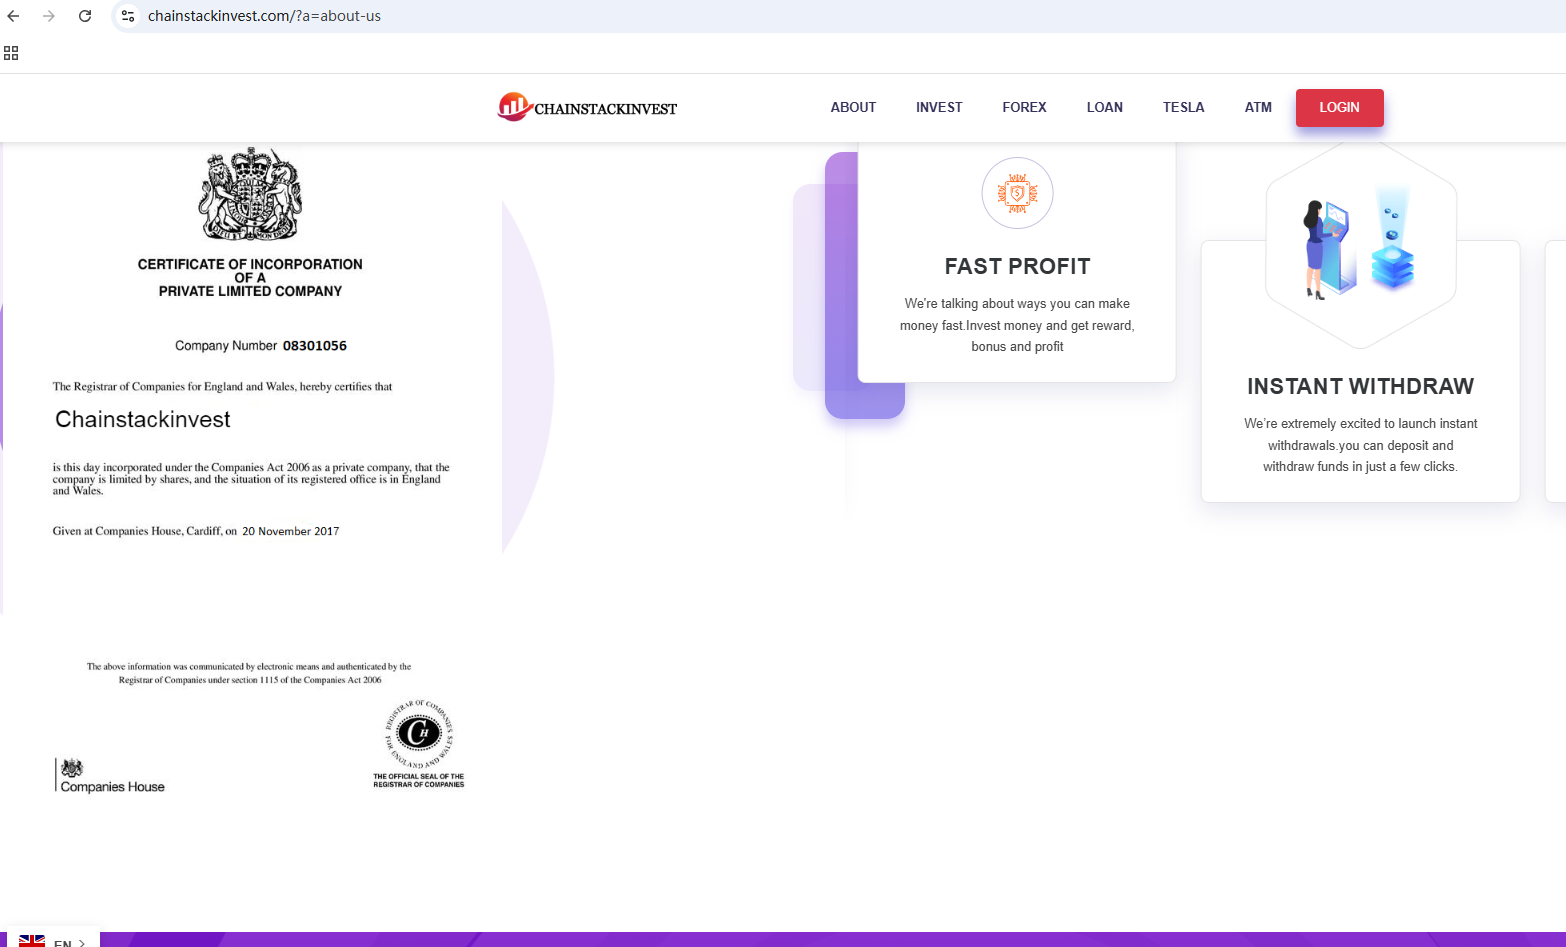Screen dimensions: 1566x947
Task: Open the ATM menu item
Action: 1258,107
